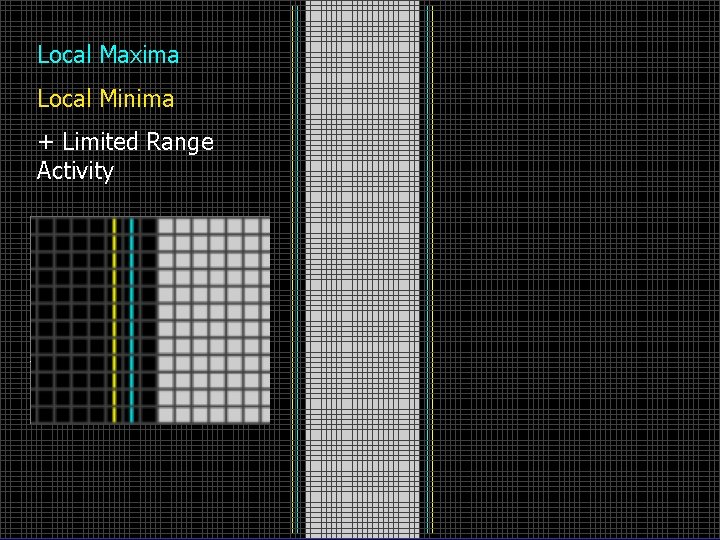Pick the thin cyan line right of gray band

tap(427, 270)
